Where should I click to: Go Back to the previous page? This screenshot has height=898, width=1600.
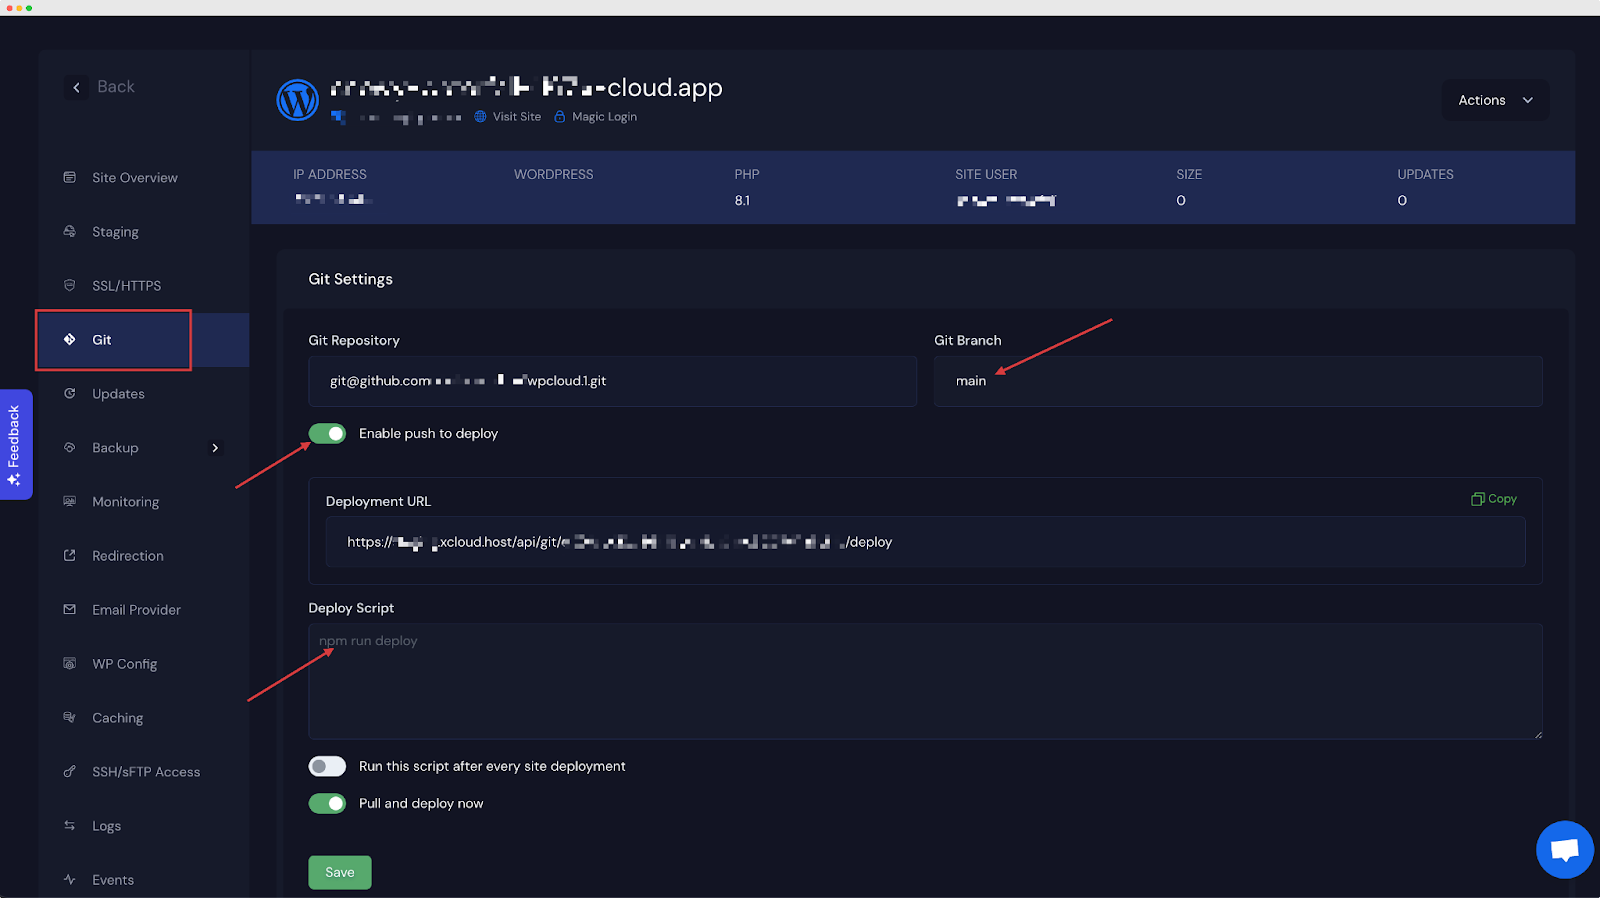click(115, 87)
